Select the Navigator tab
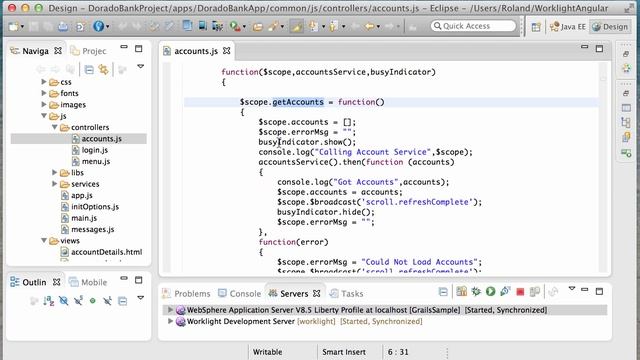 click(x=35, y=51)
